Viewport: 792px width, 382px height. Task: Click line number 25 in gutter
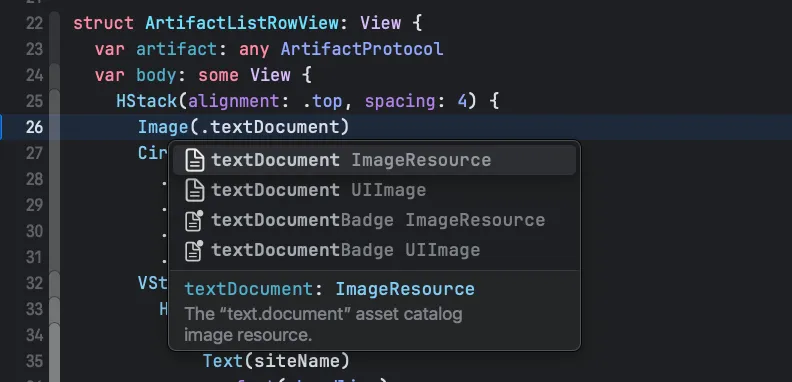click(34, 101)
